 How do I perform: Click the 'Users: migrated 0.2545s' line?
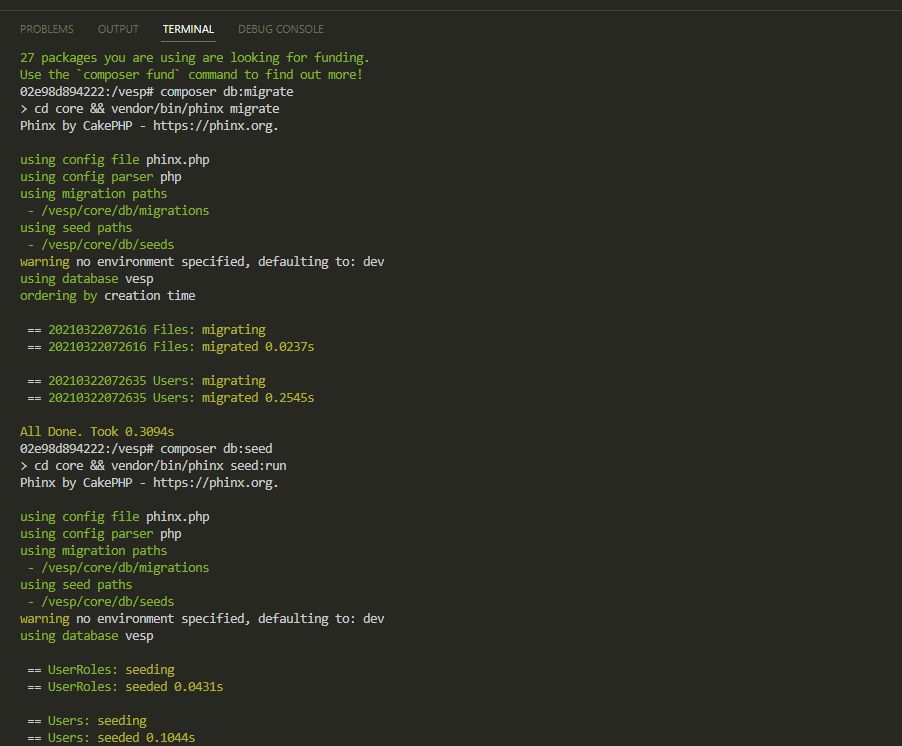pyautogui.click(x=171, y=398)
